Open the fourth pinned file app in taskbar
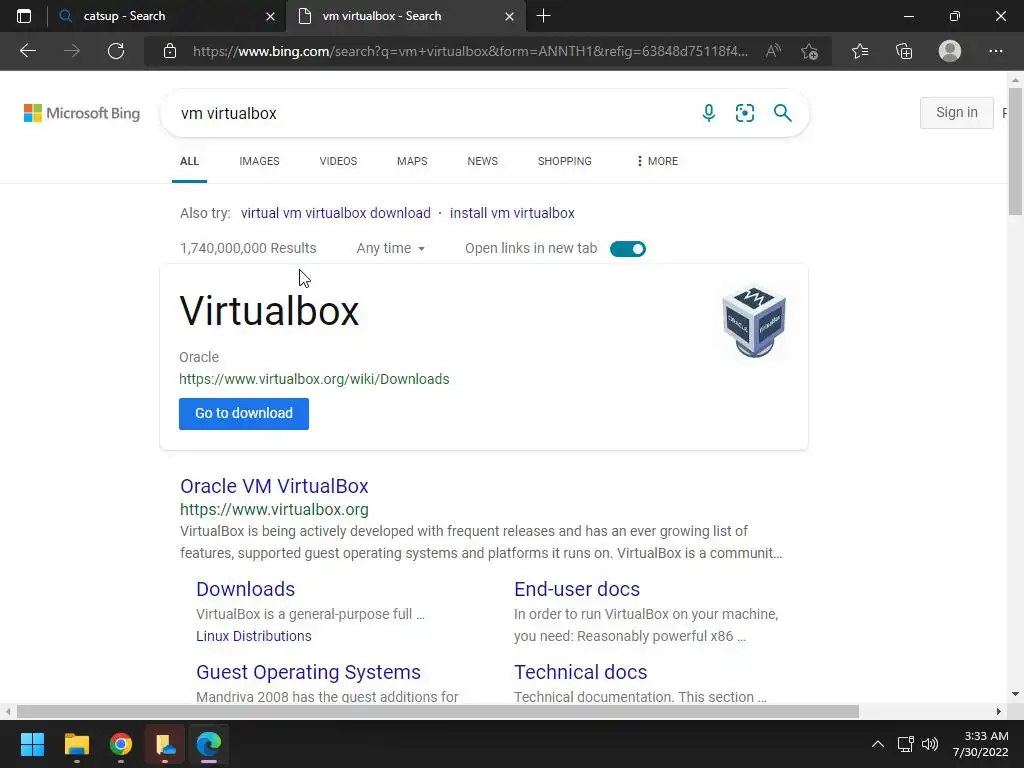 pyautogui.click(x=165, y=744)
